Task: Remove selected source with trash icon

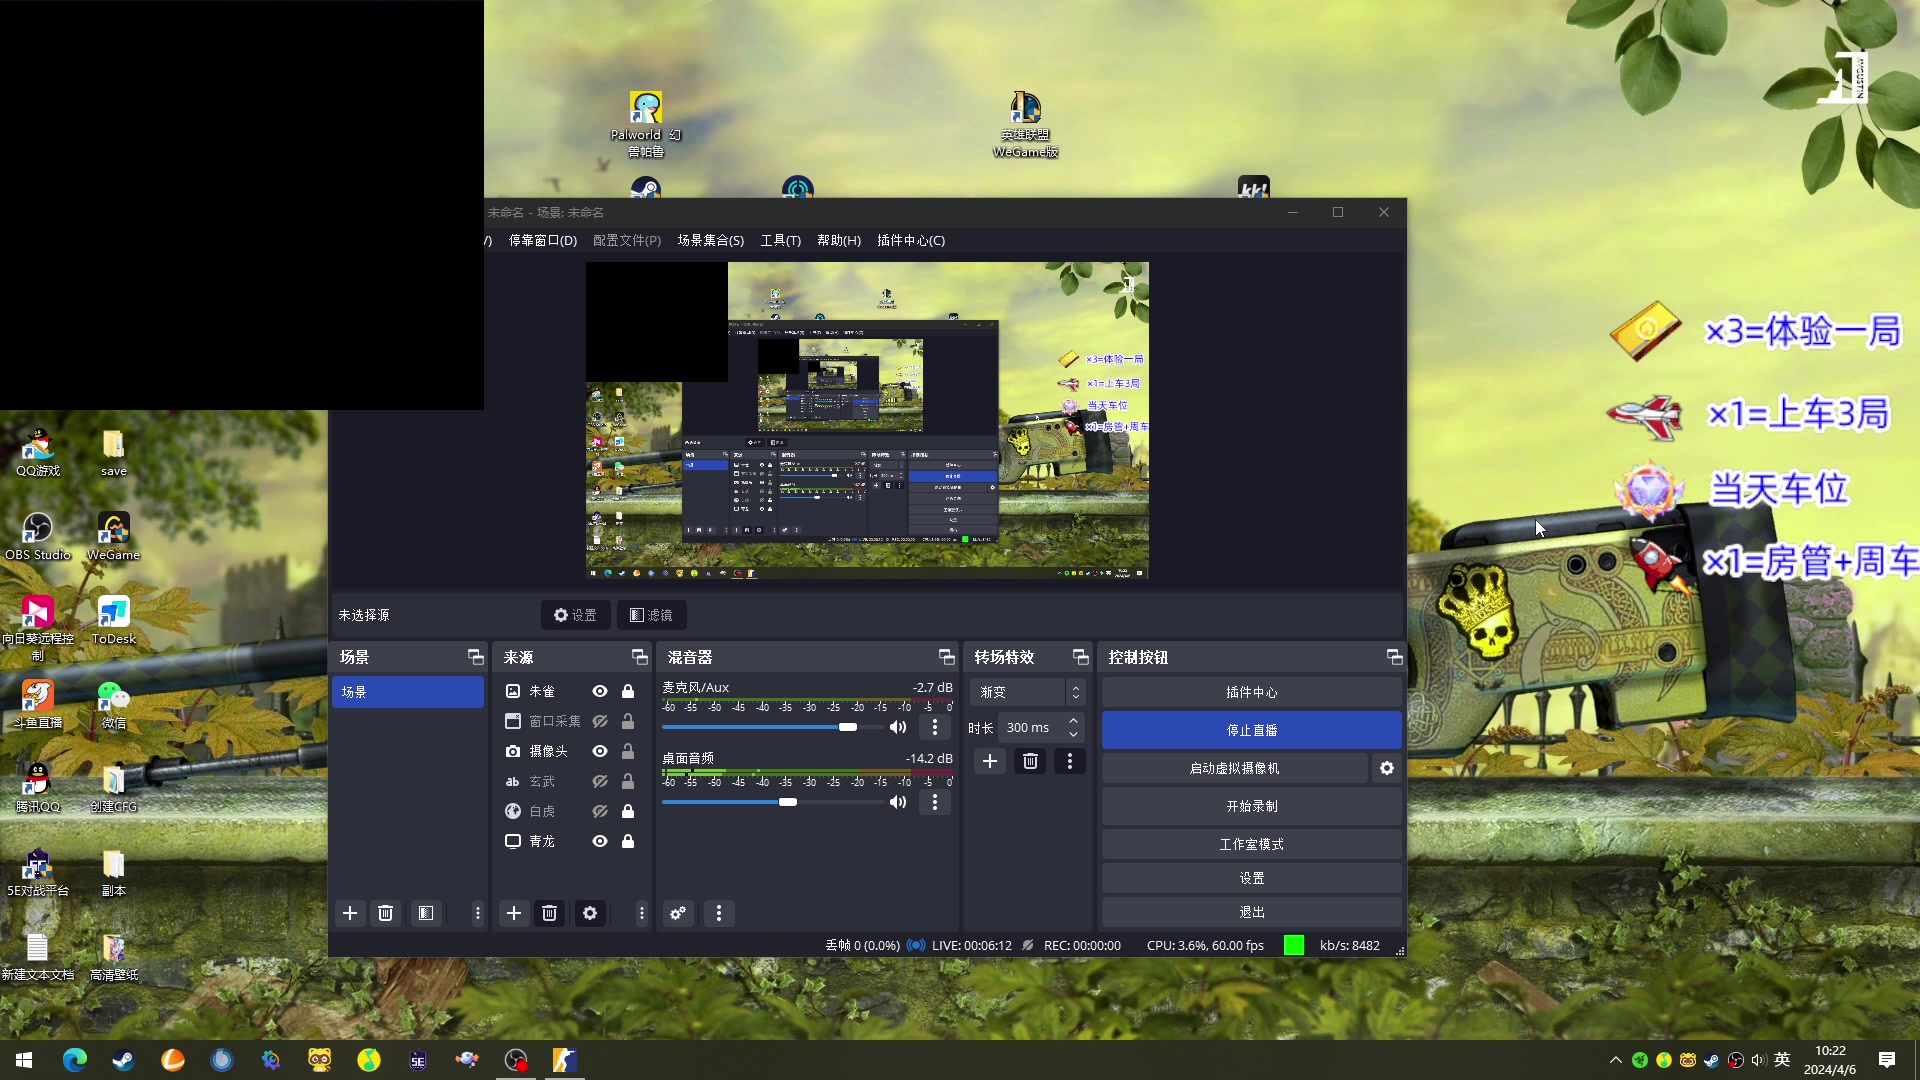Action: click(x=549, y=913)
